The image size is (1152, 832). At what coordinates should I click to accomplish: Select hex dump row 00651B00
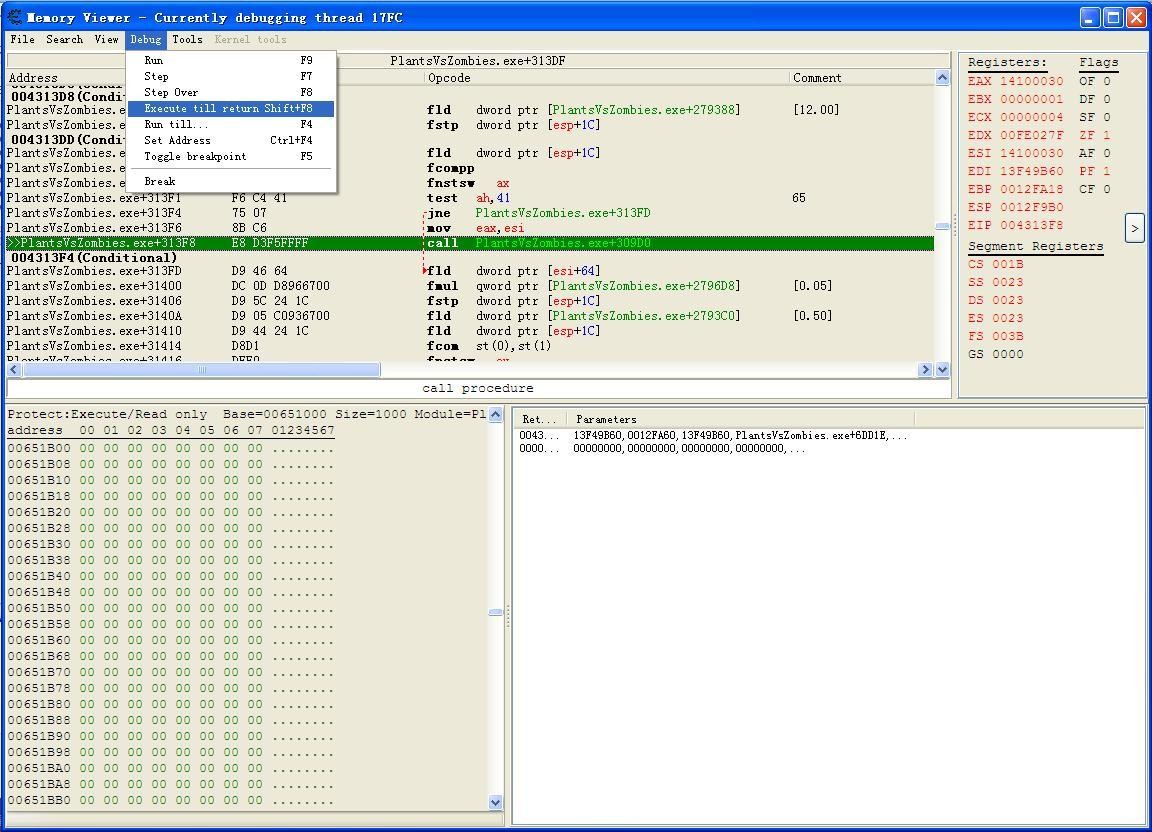coord(171,448)
